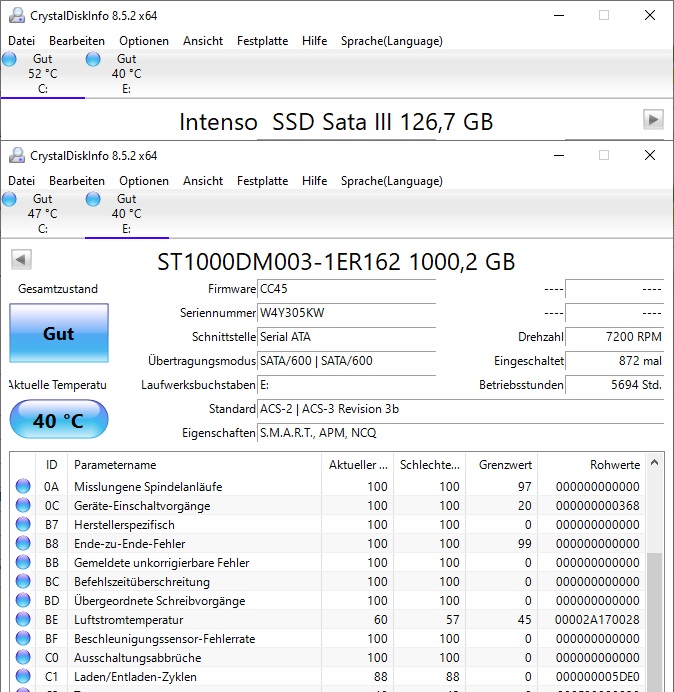Click the Schnittstelle field Serial ATA
The height and width of the screenshot is (692, 674).
click(346, 337)
